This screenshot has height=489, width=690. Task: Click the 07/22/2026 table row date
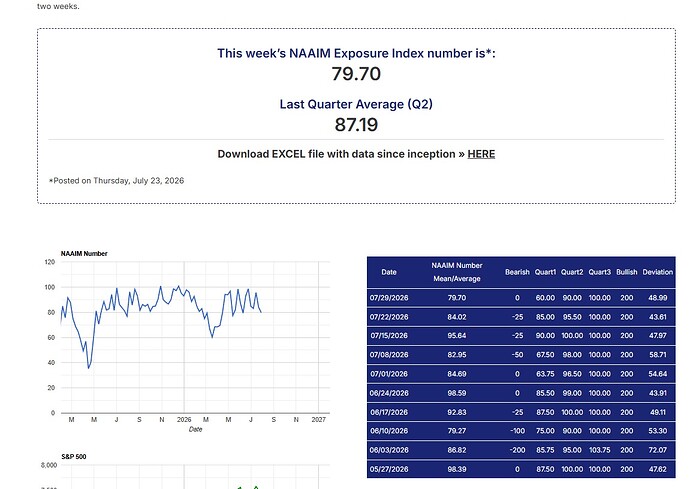(x=389, y=317)
